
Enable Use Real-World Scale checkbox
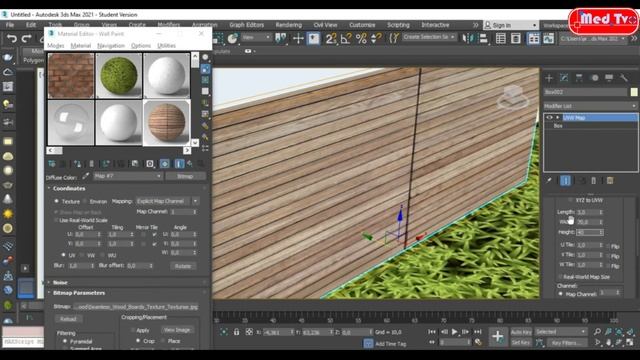(x=56, y=220)
